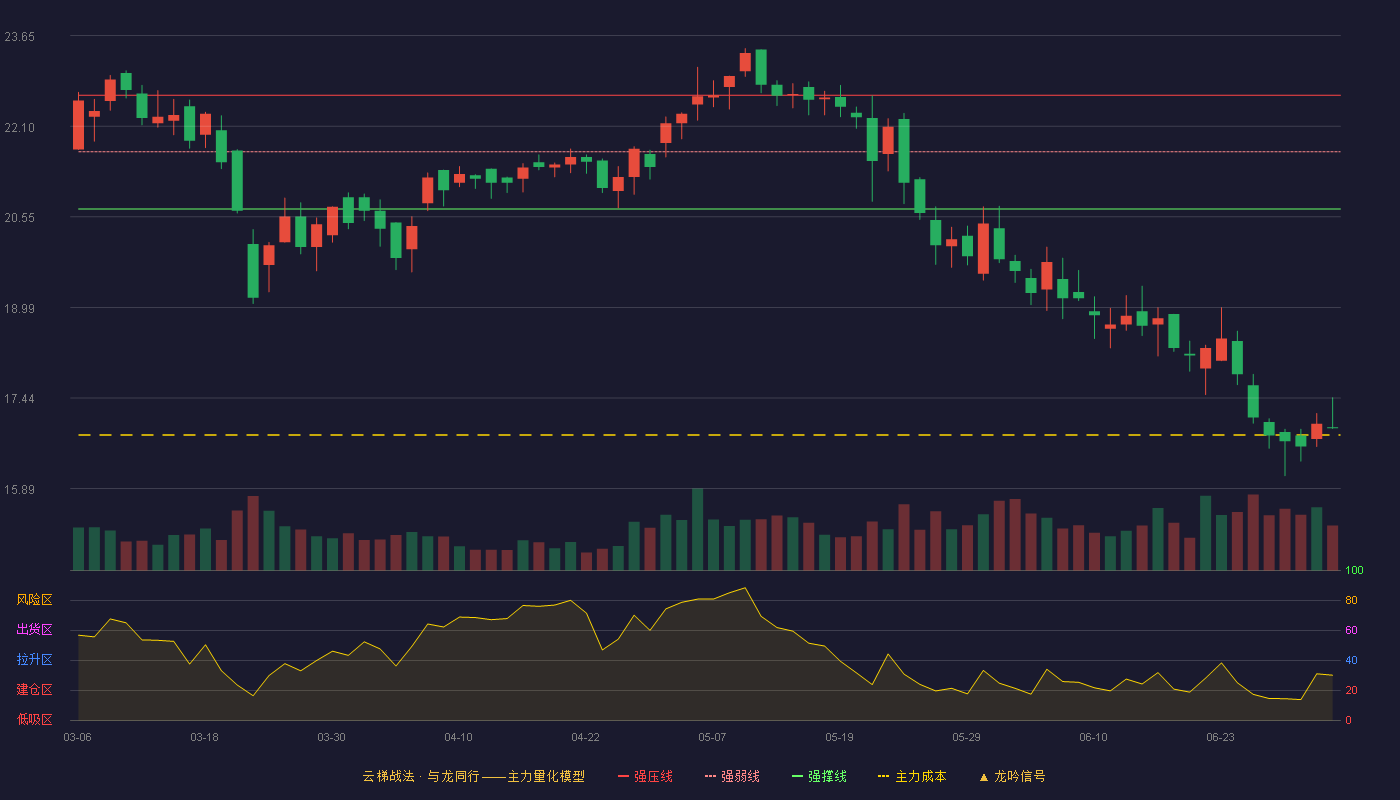Click the red 0 indicator scale label

(x=1348, y=719)
